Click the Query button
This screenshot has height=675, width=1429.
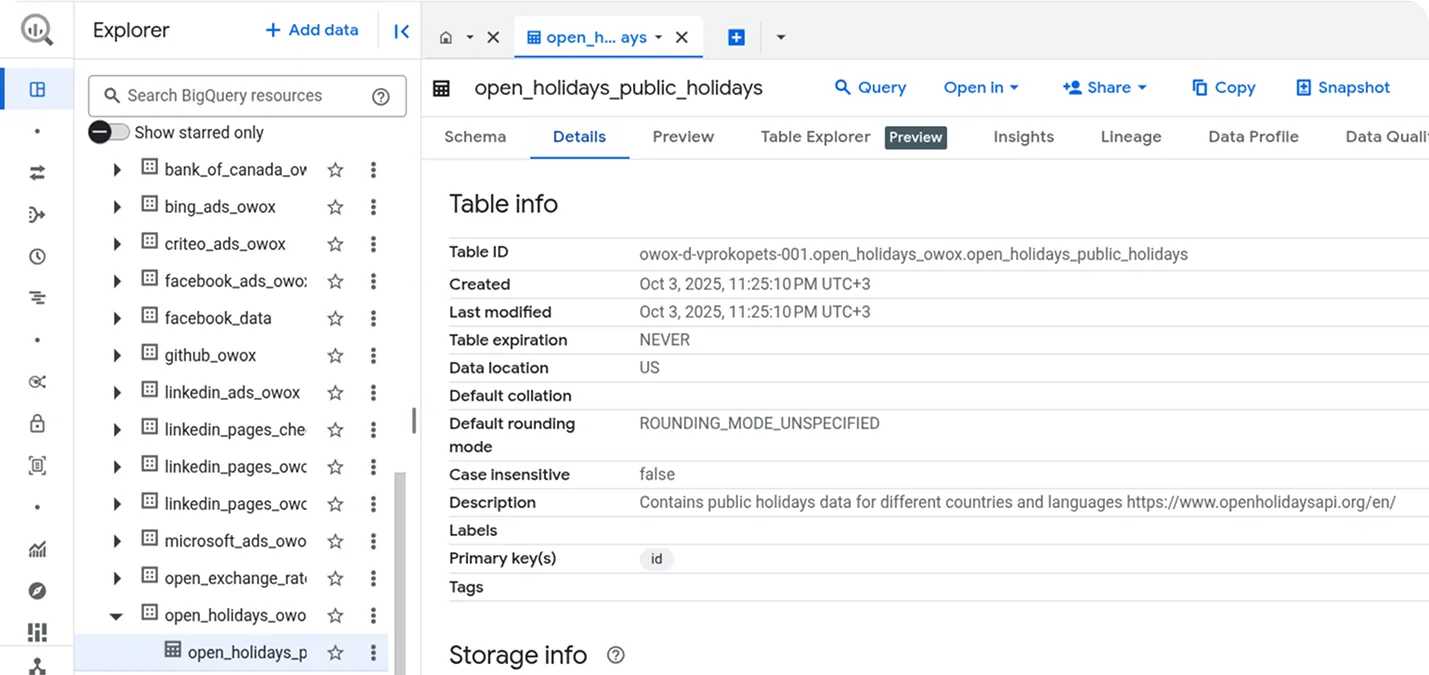(x=870, y=88)
